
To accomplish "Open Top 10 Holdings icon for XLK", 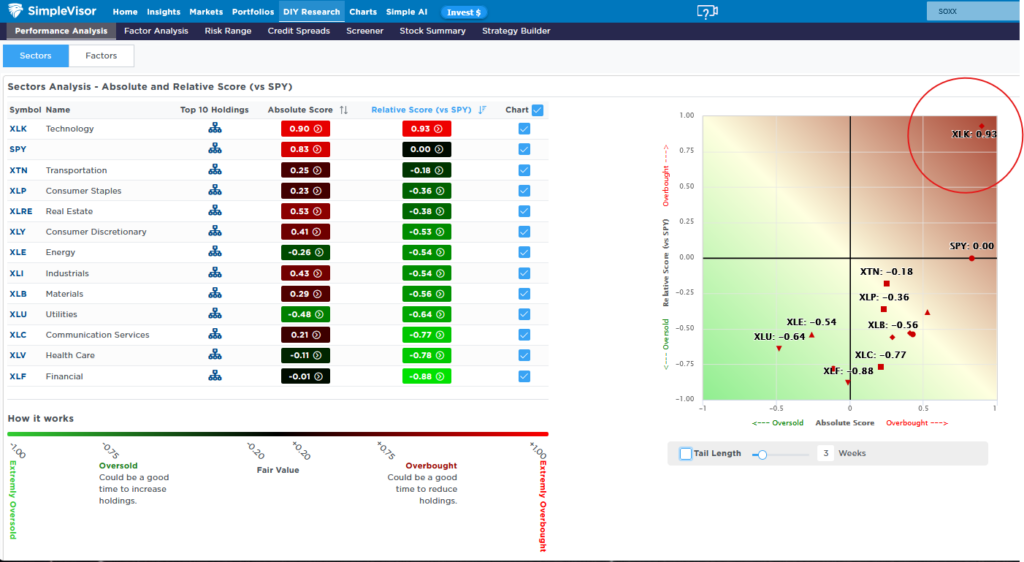I will coord(215,129).
